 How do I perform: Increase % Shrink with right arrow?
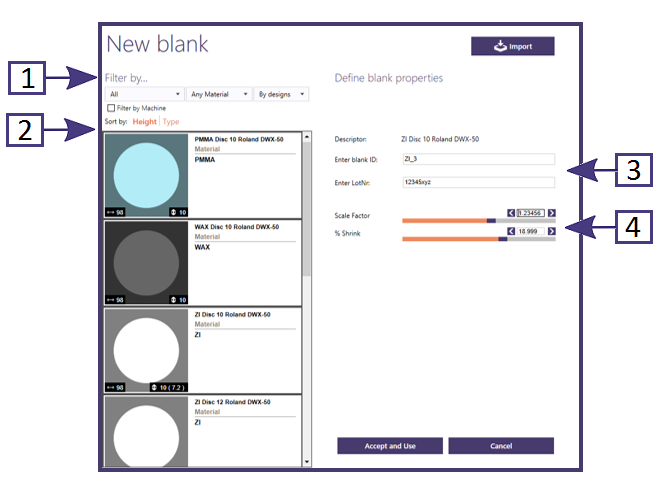click(x=551, y=231)
